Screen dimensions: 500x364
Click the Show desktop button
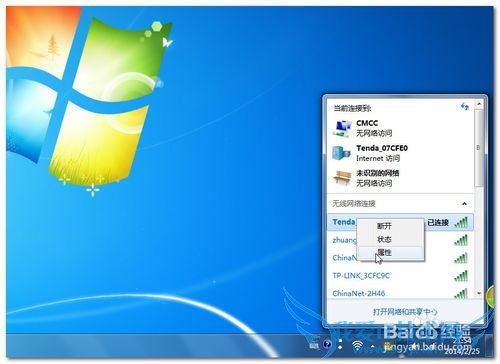(x=490, y=345)
